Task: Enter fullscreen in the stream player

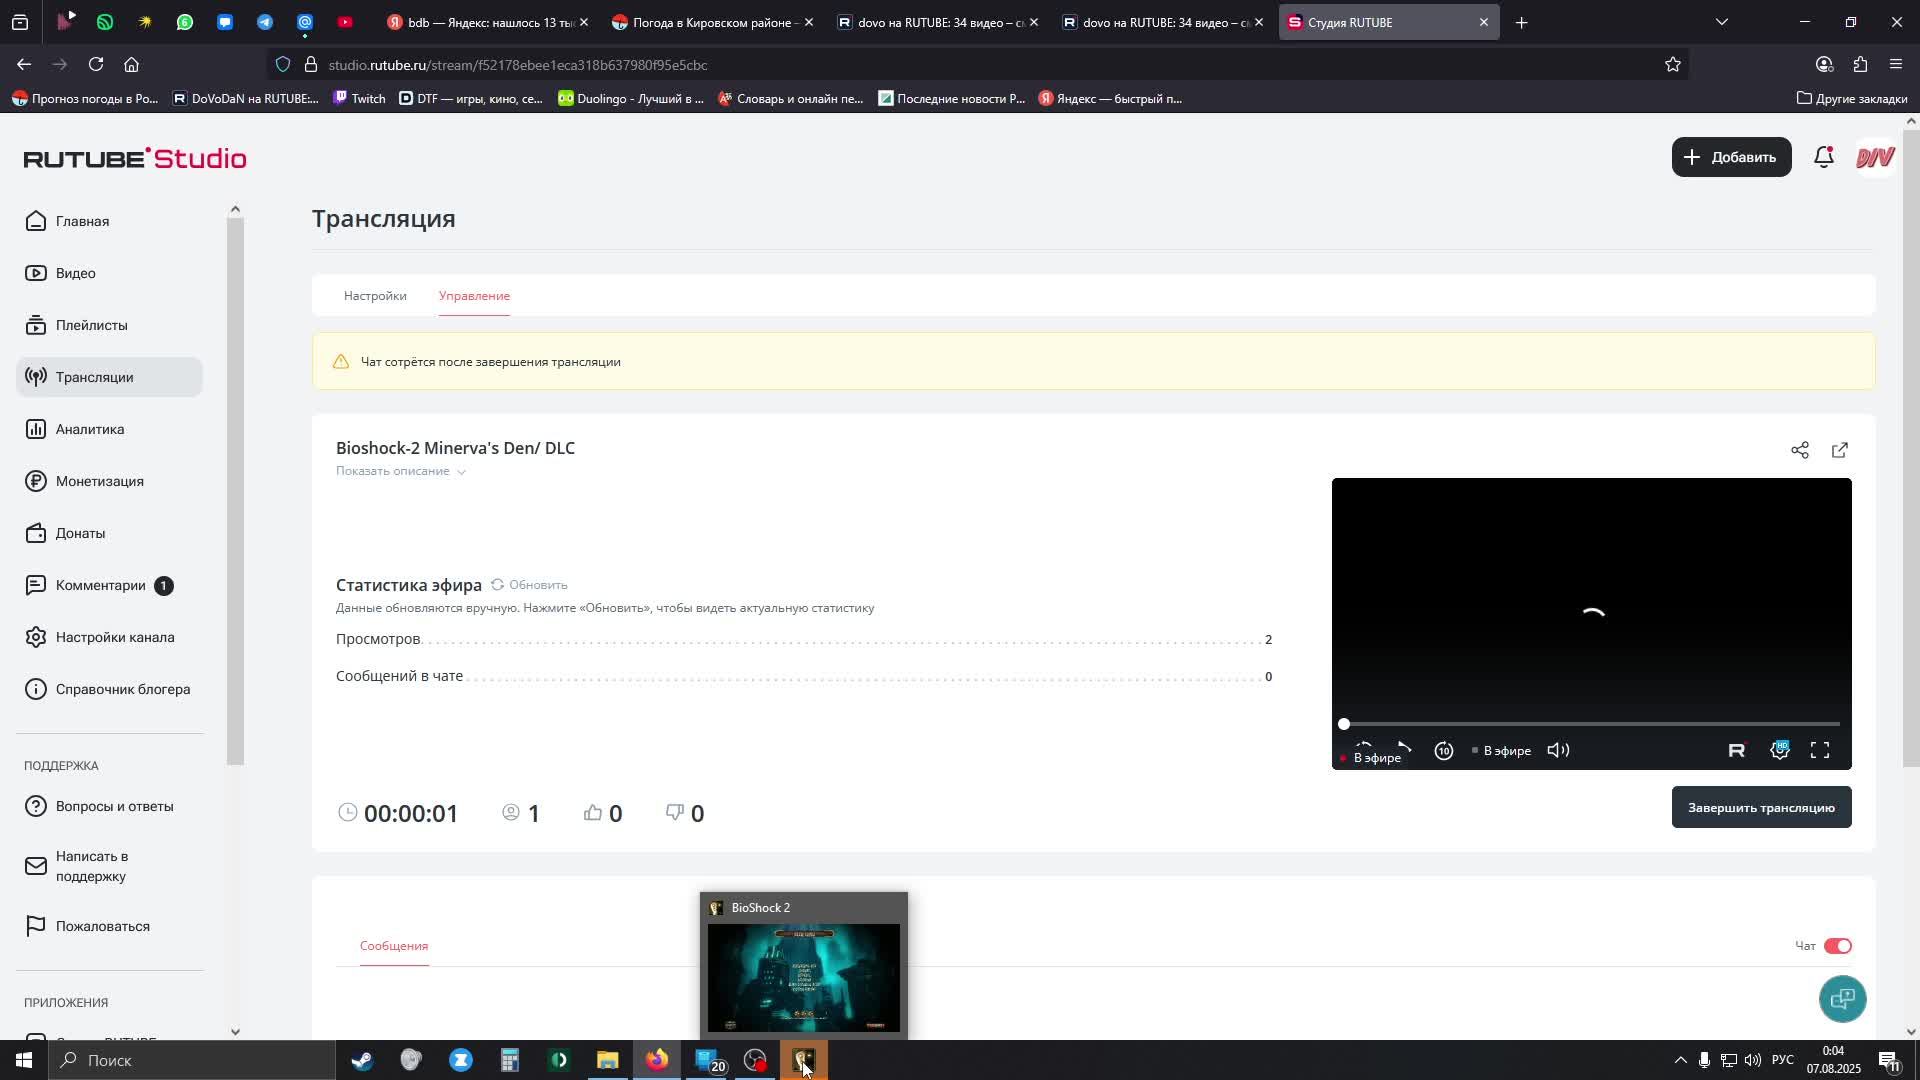Action: [x=1819, y=750]
